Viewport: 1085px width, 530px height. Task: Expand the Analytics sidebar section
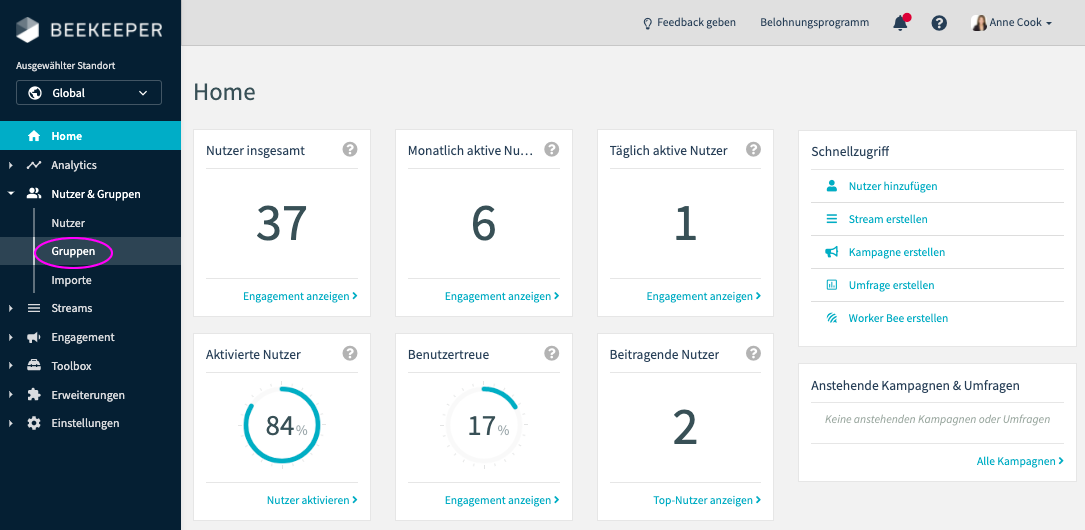pyautogui.click(x=74, y=165)
